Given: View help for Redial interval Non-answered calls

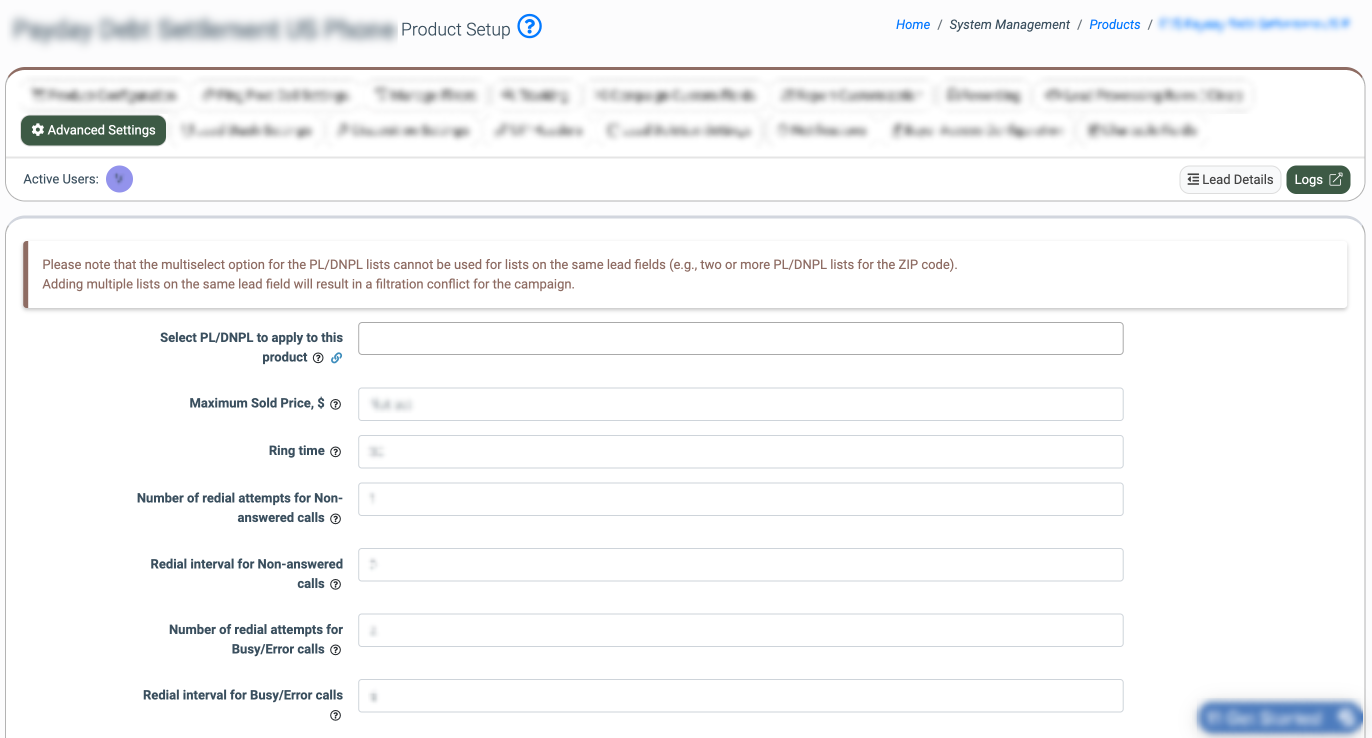Looking at the screenshot, I should pos(336,585).
